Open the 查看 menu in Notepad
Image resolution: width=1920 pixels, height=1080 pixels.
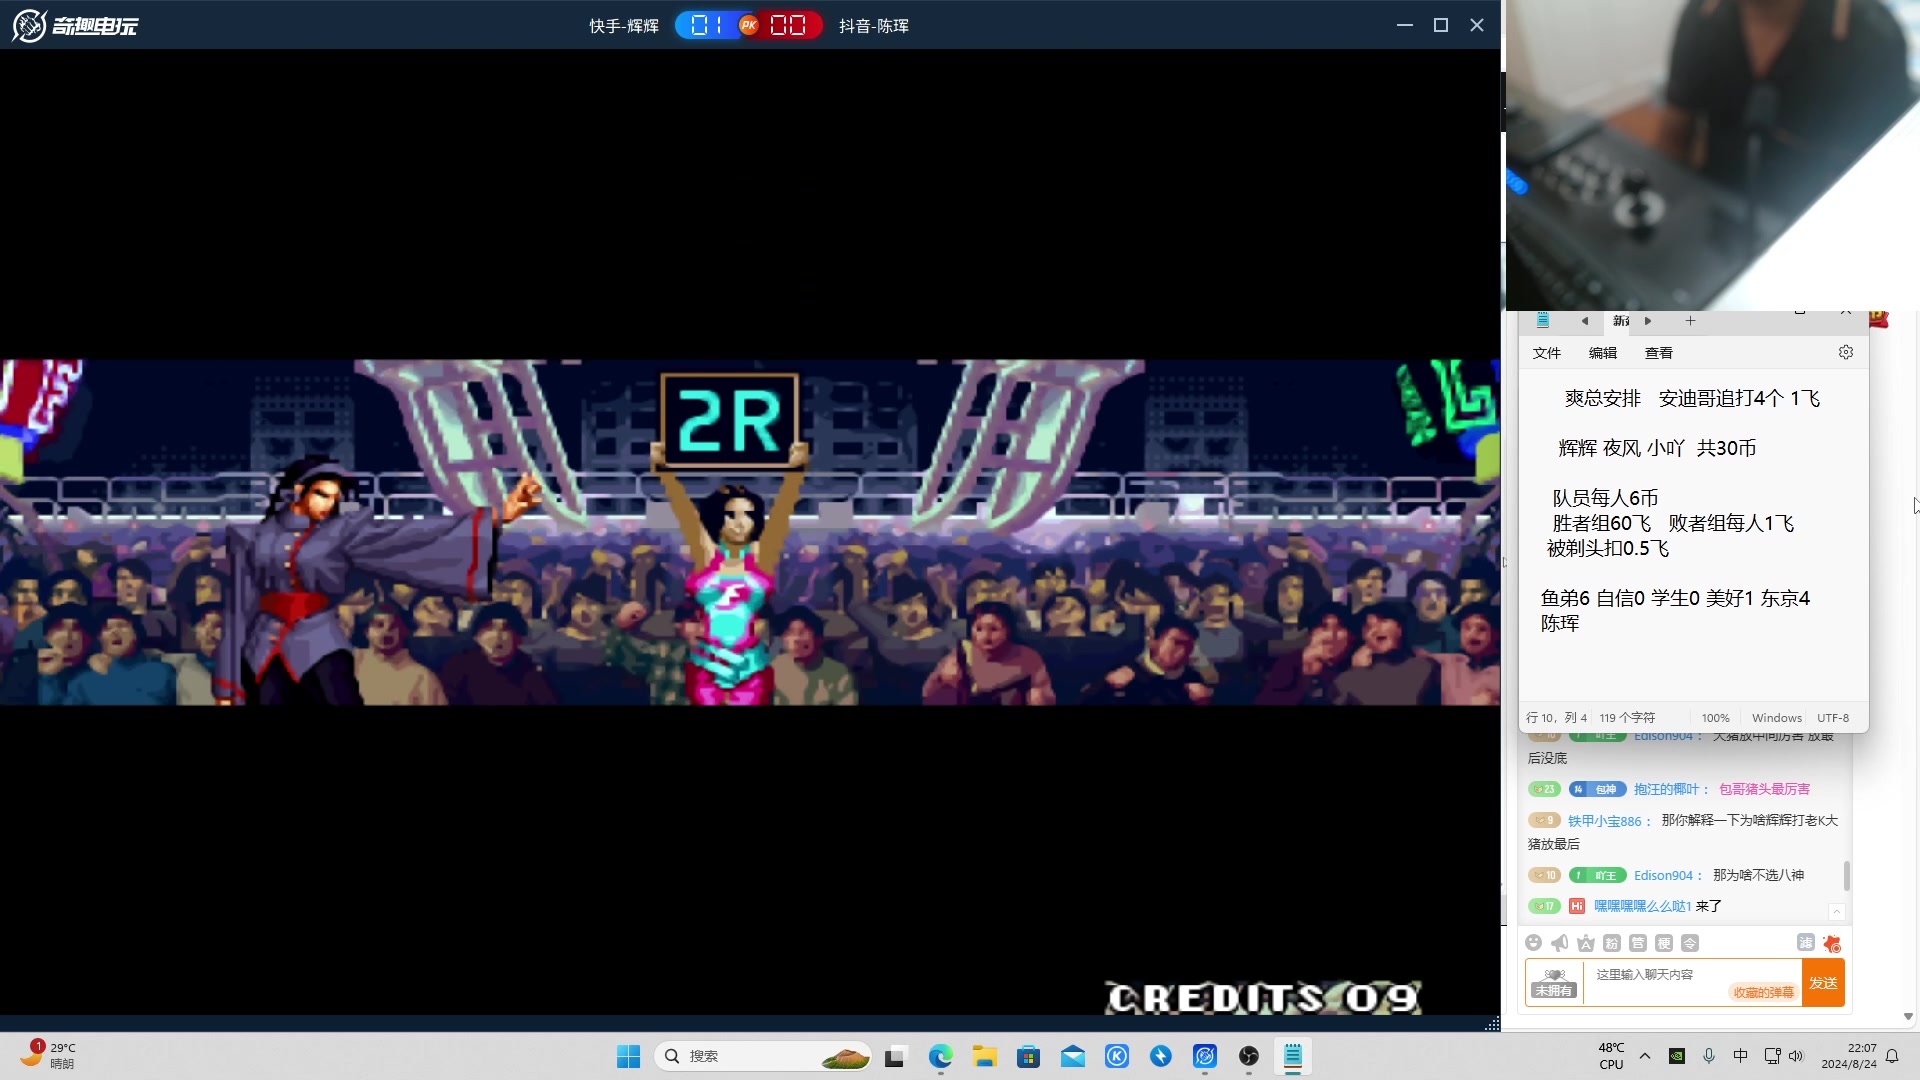1658,353
